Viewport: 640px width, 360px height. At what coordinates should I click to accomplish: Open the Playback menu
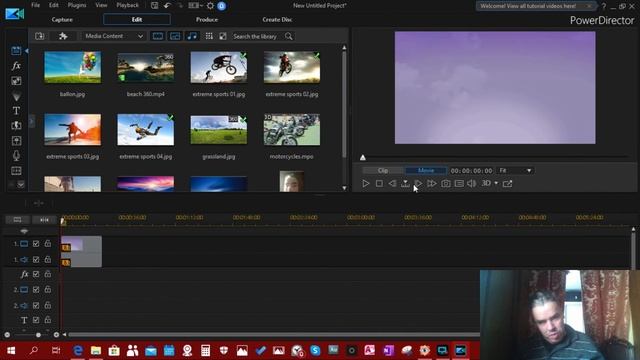click(127, 5)
